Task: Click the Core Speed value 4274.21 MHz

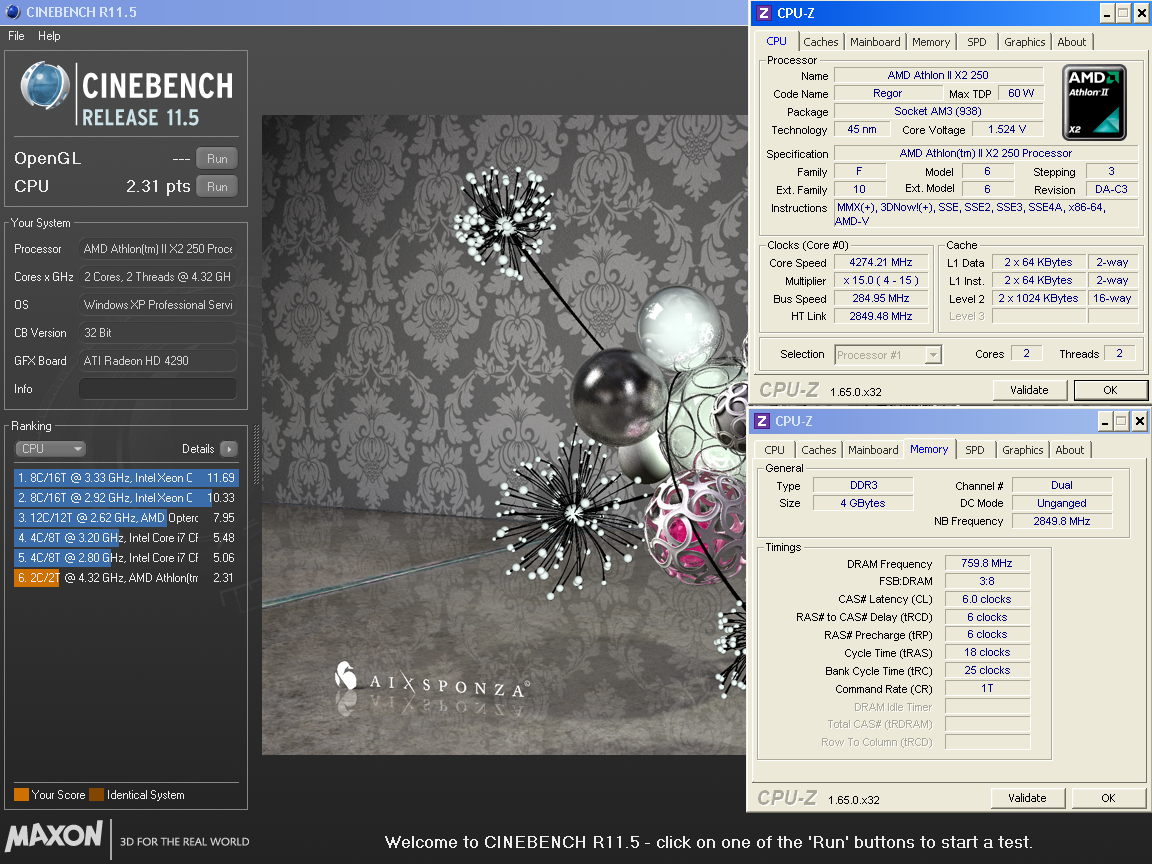Action: point(881,262)
